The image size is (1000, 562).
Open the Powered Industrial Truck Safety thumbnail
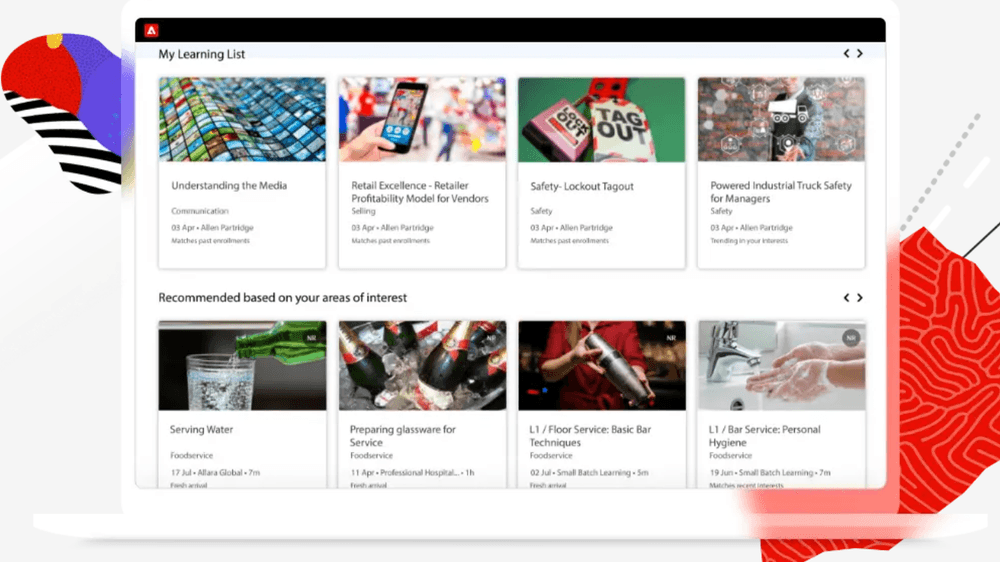(781, 120)
